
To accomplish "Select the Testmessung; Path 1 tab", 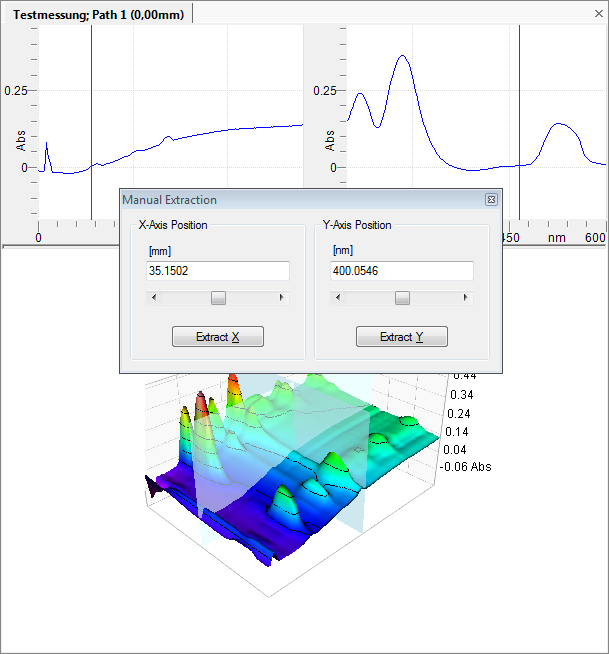I will coord(96,12).
